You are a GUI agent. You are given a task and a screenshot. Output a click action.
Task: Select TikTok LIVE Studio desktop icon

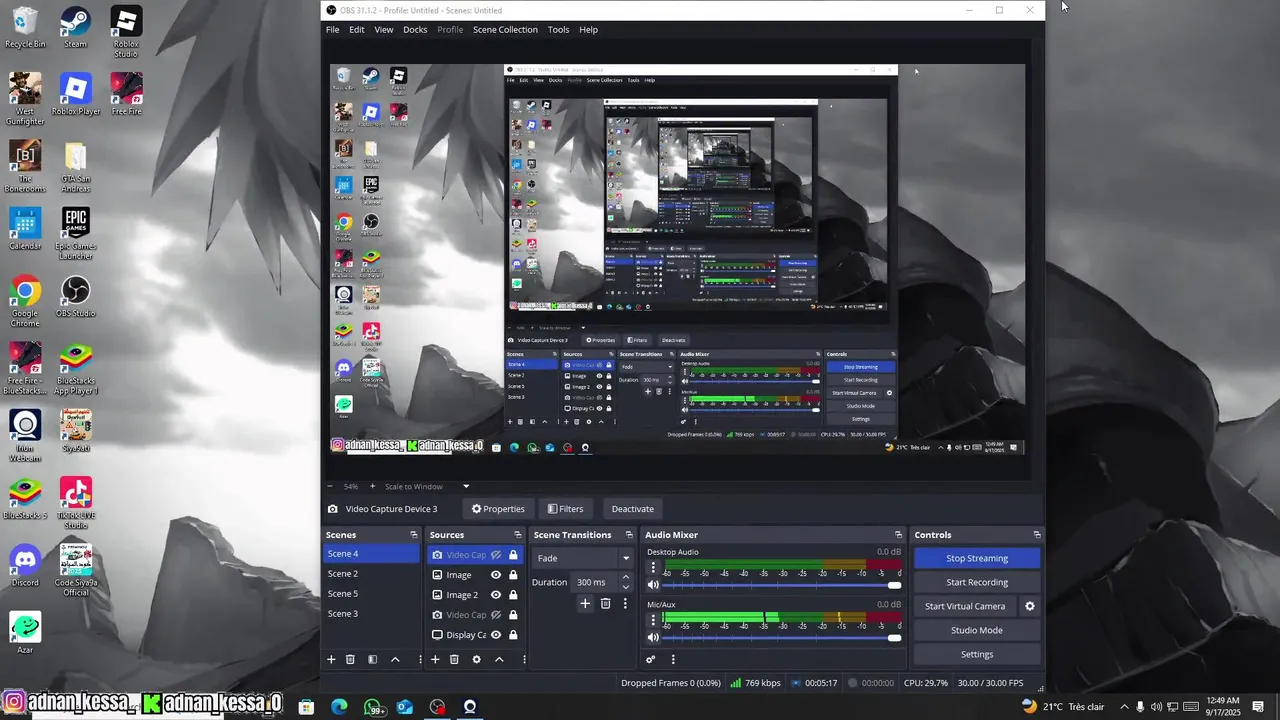[x=76, y=503]
